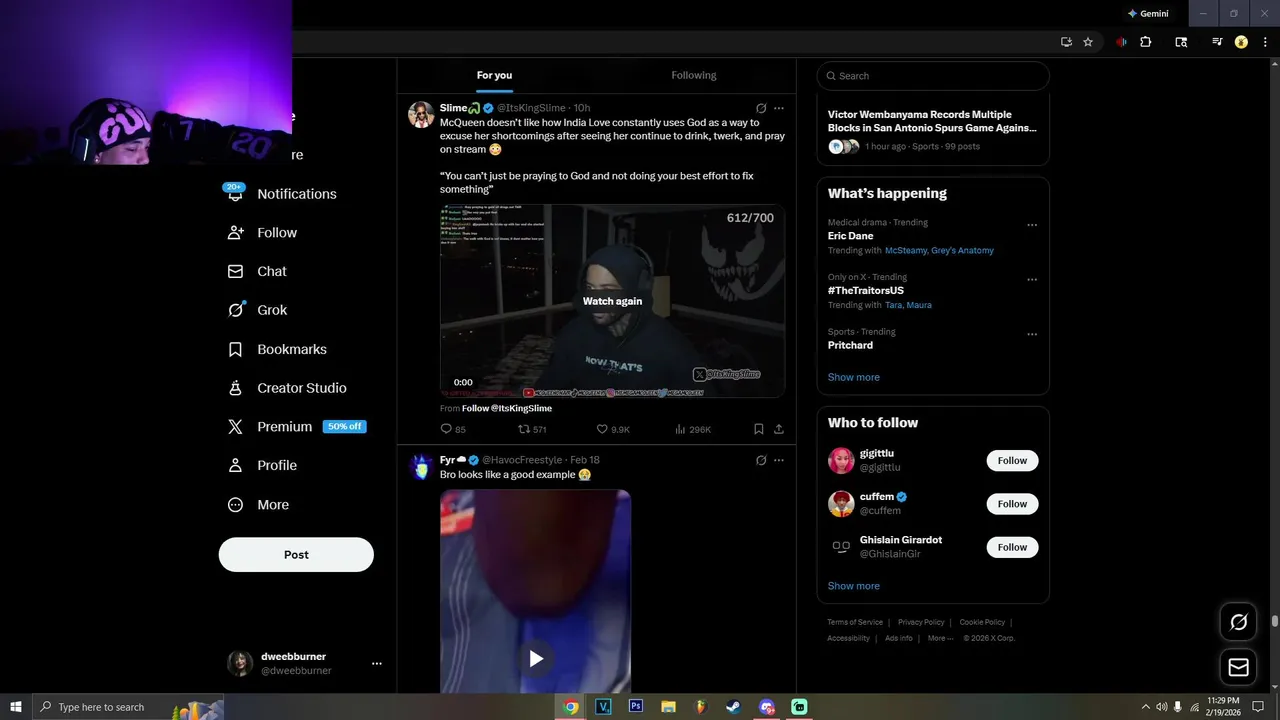Ask Grok about Slime's post
1280x720 pixels.
tap(761, 108)
